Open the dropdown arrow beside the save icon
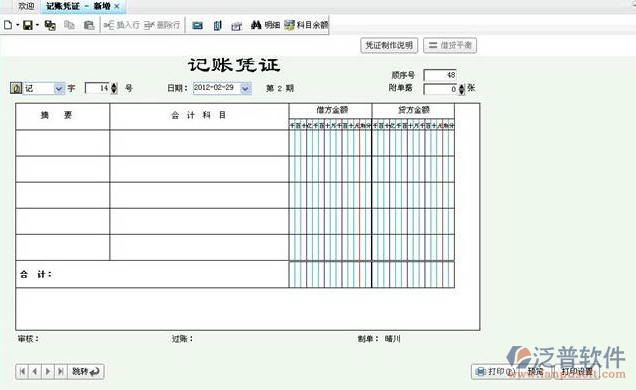The height and width of the screenshot is (390, 636). pos(37,25)
